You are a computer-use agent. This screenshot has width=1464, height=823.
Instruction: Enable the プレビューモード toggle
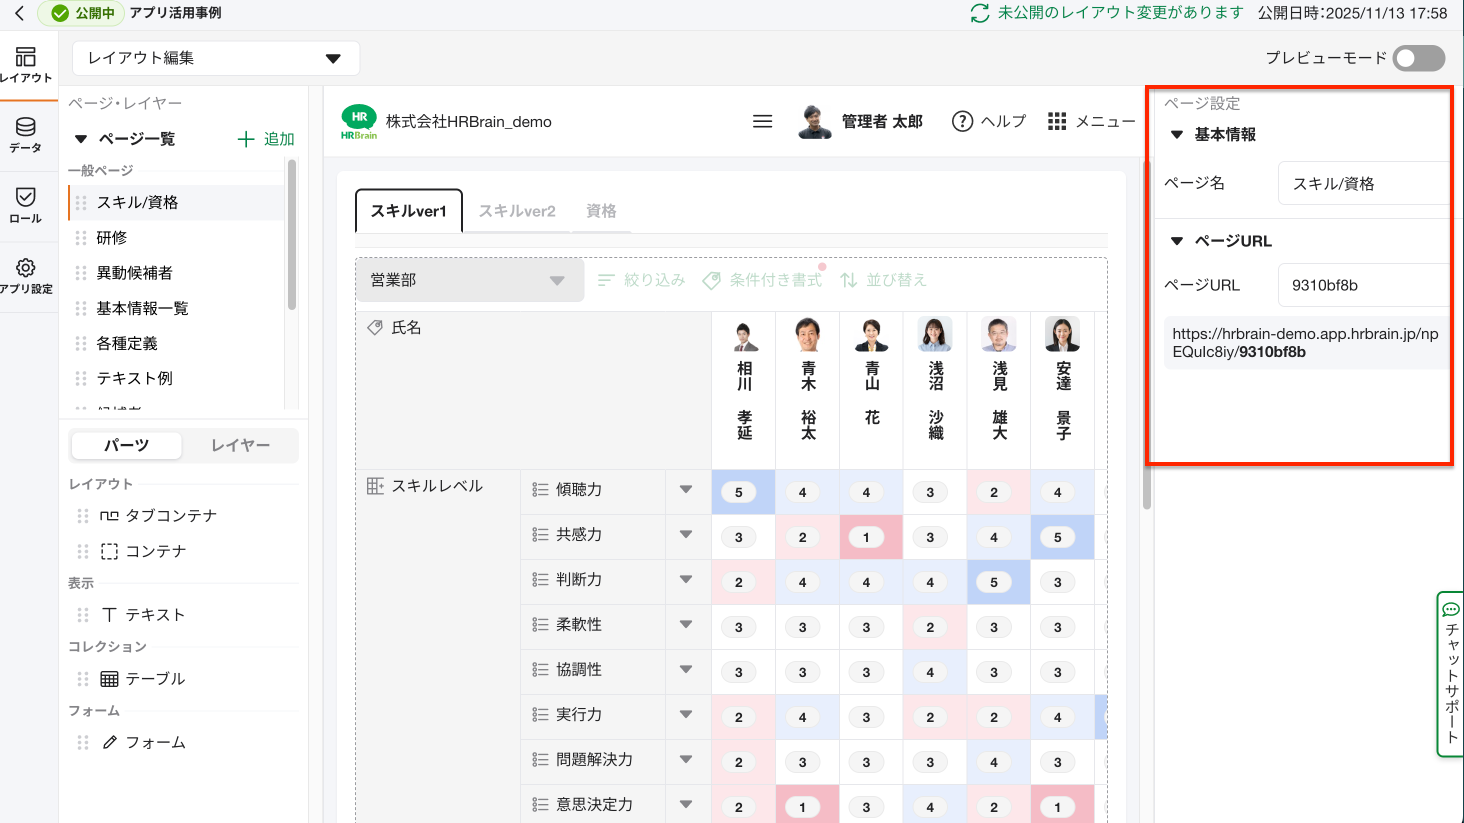point(1418,60)
